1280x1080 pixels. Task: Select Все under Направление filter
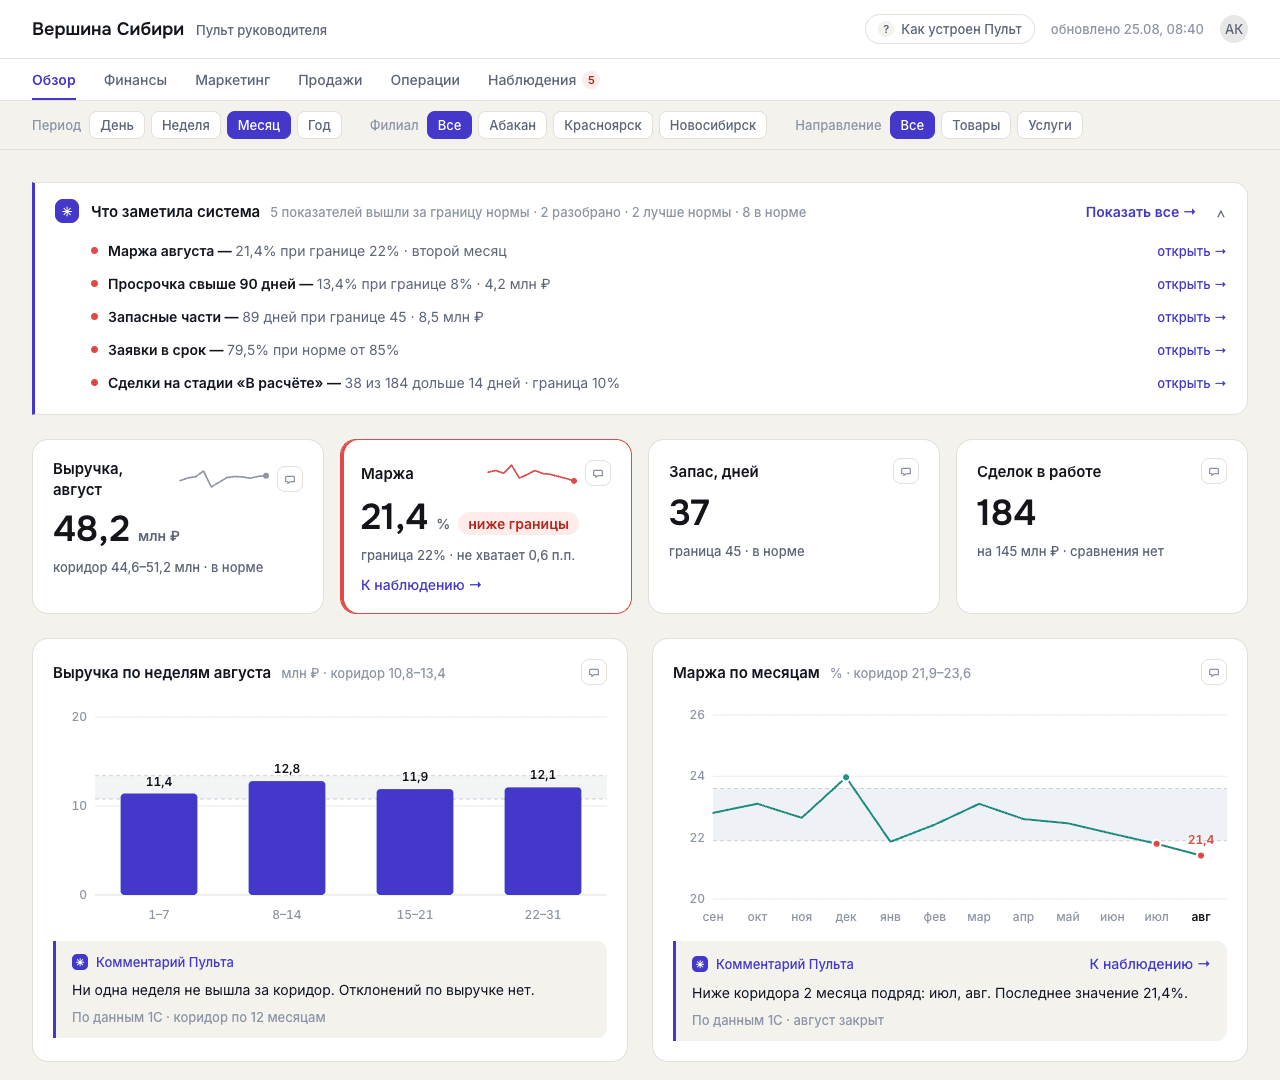[912, 125]
